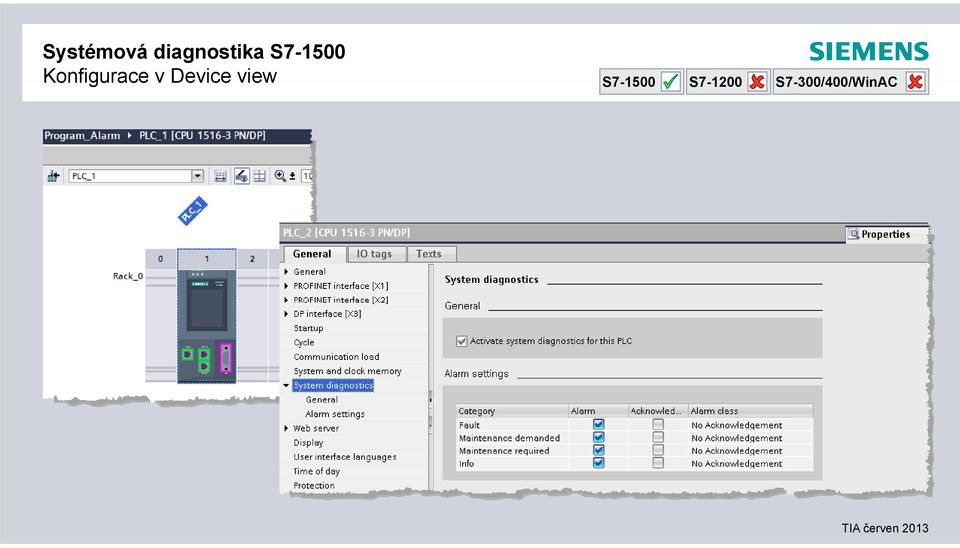
Task: Click the upper-left green PROFINET port on CPU
Action: (x=187, y=354)
